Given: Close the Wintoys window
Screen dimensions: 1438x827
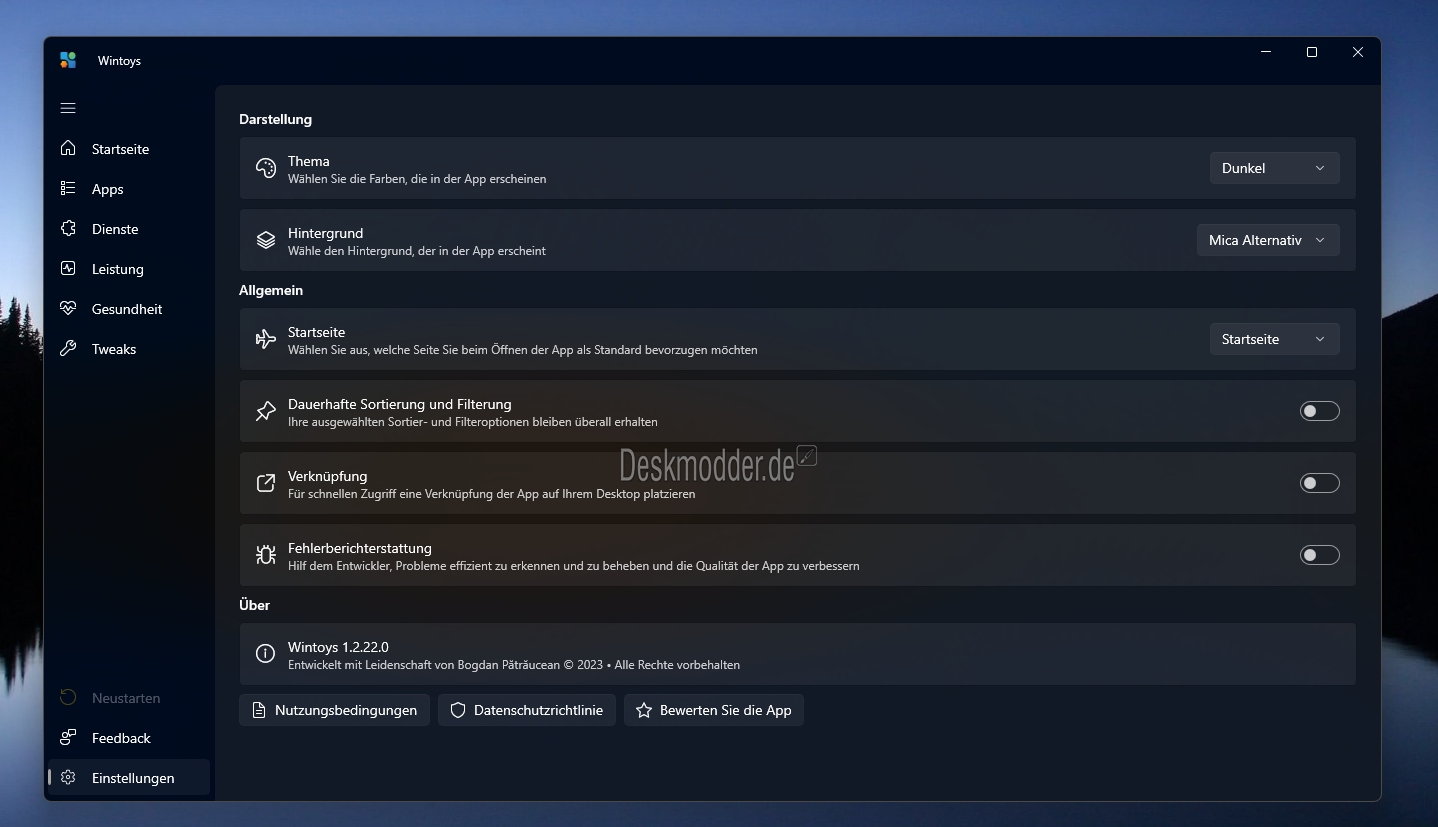Looking at the screenshot, I should [x=1358, y=52].
